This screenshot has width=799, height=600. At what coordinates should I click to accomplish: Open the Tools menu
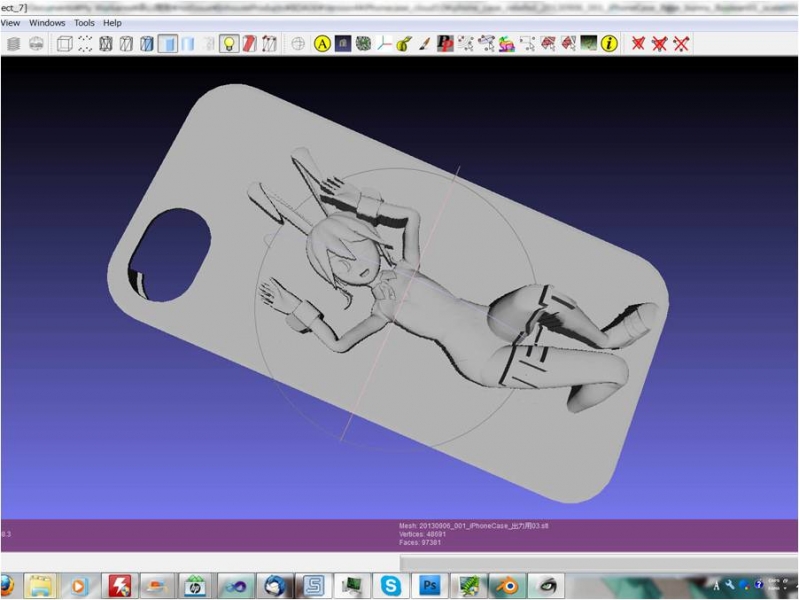(84, 23)
